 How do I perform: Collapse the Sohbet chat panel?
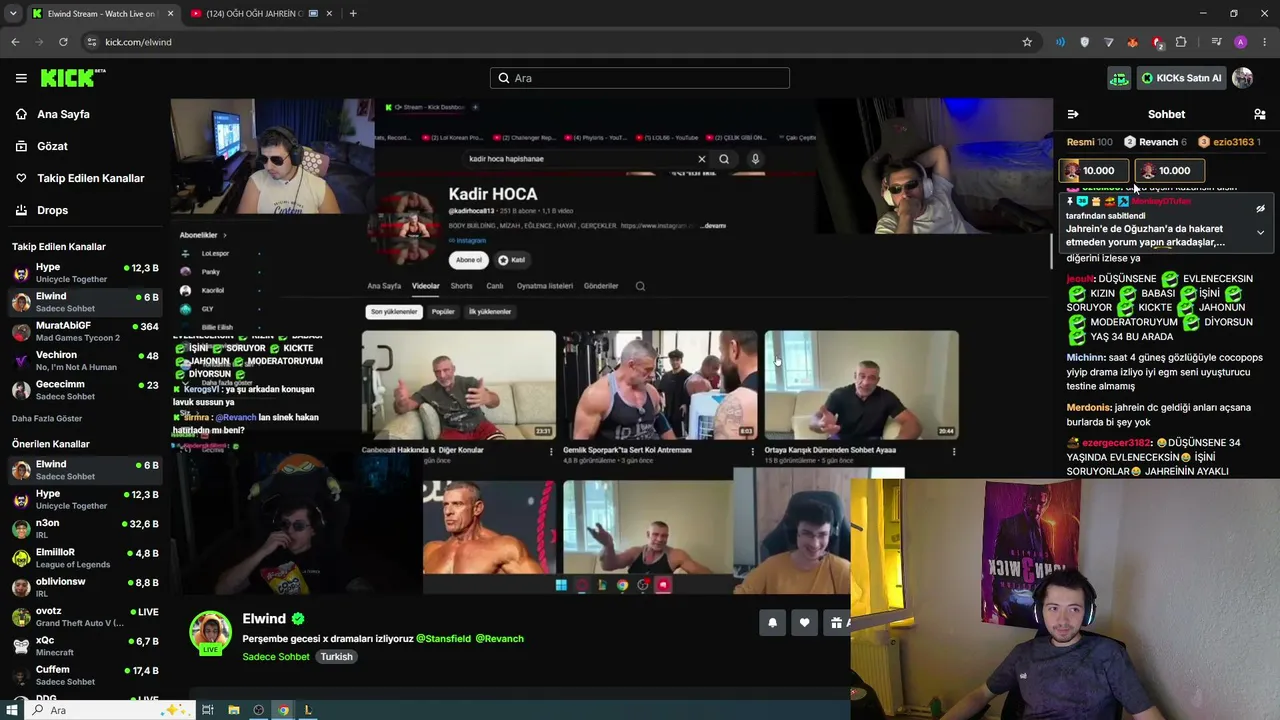click(1073, 114)
